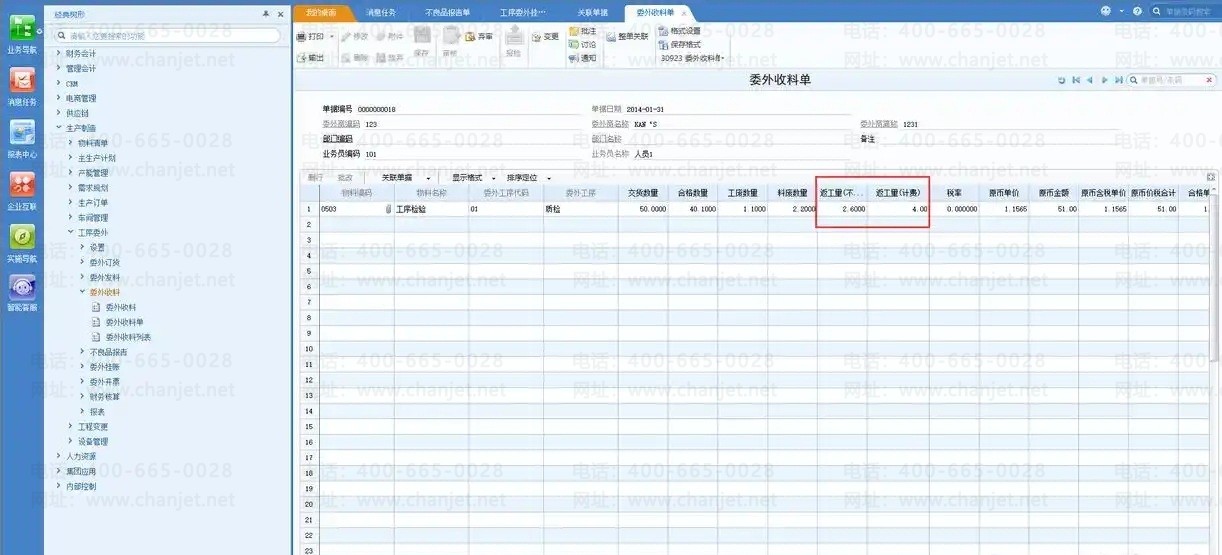1222x555 pixels.
Task: Click the 输出 export toolbar icon
Action: (311, 58)
